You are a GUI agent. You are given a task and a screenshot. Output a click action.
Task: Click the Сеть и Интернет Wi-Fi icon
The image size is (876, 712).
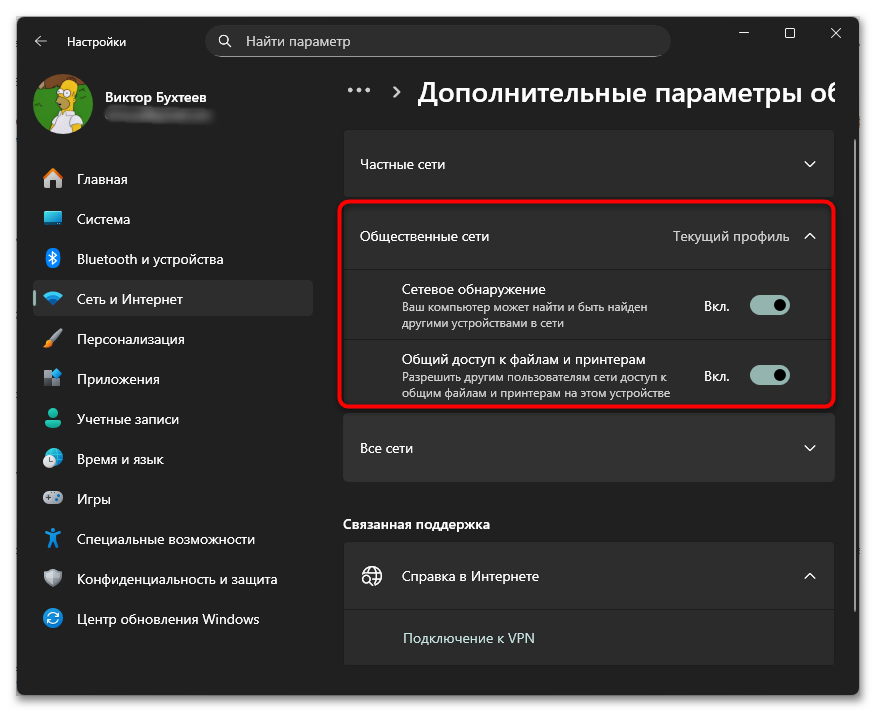pos(52,298)
